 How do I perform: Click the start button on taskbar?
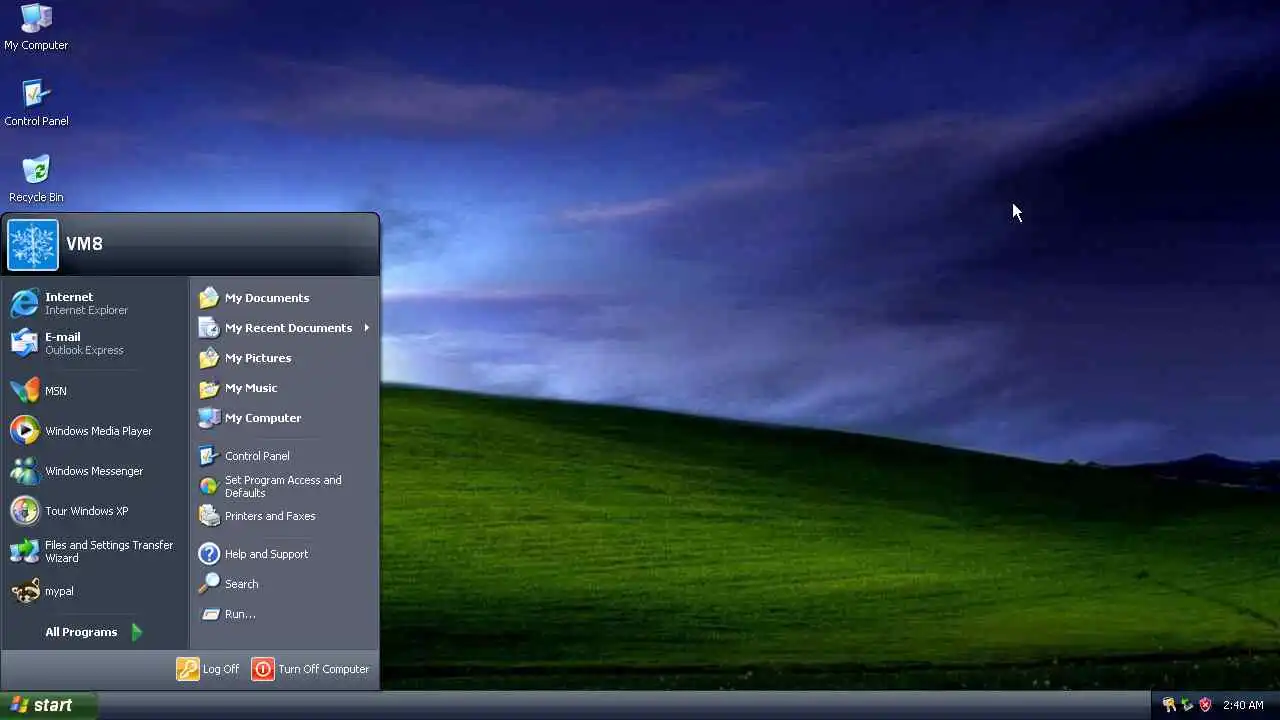(x=49, y=705)
